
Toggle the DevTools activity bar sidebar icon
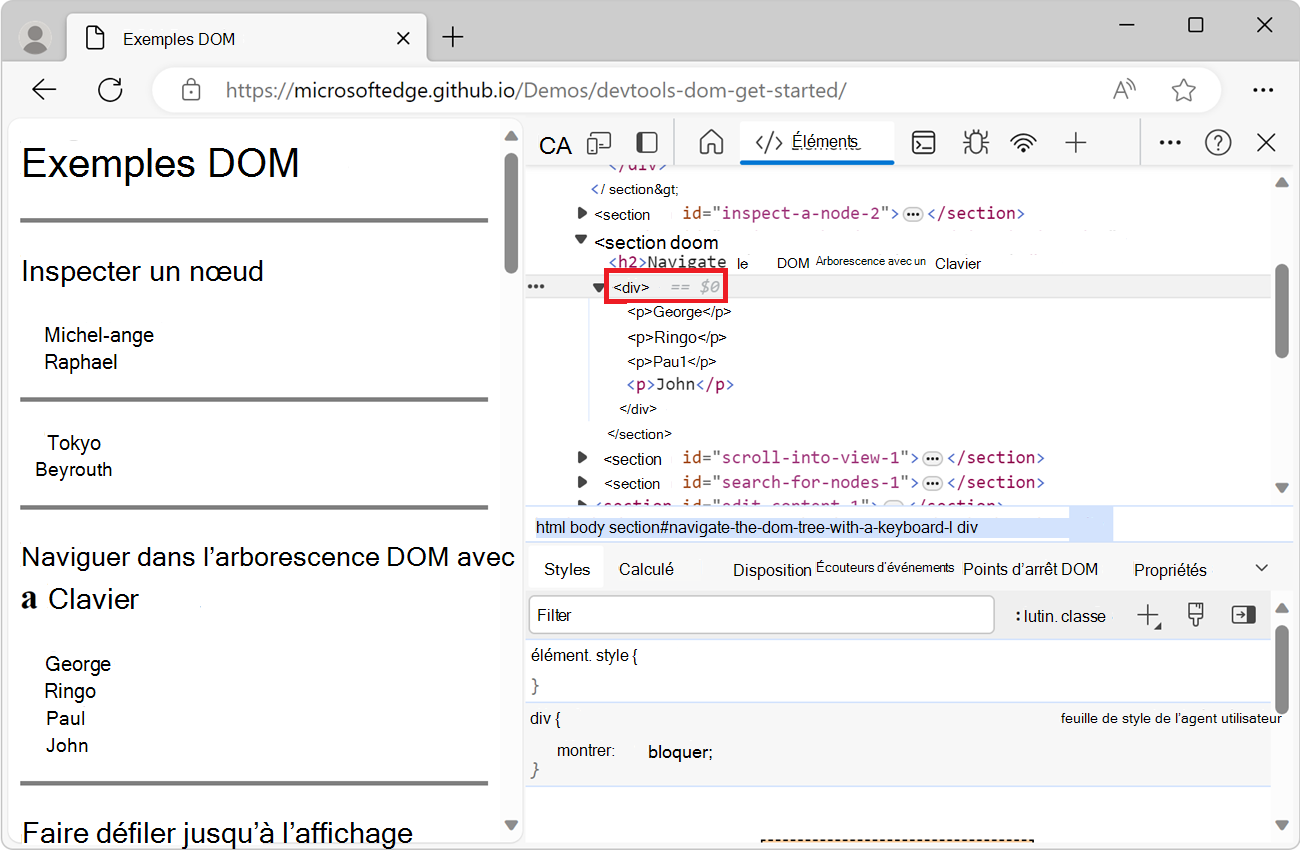tap(648, 143)
